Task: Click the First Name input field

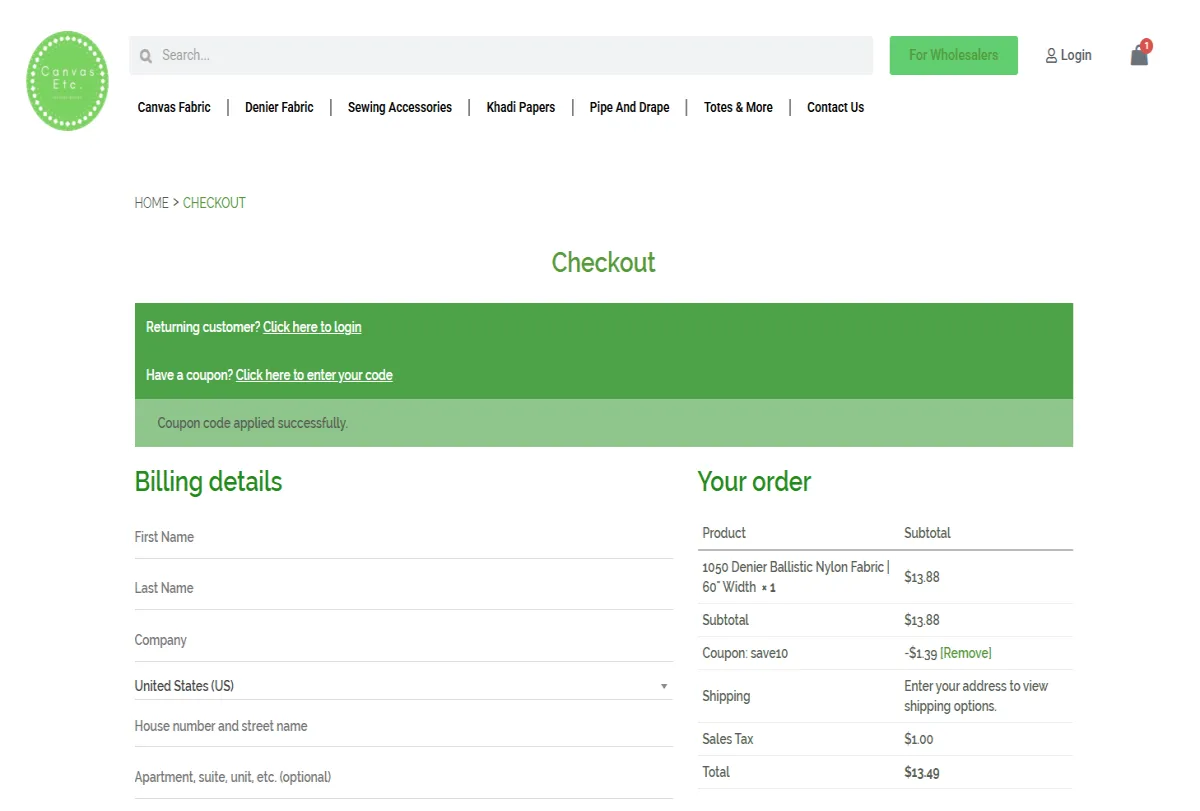Action: pyautogui.click(x=400, y=537)
